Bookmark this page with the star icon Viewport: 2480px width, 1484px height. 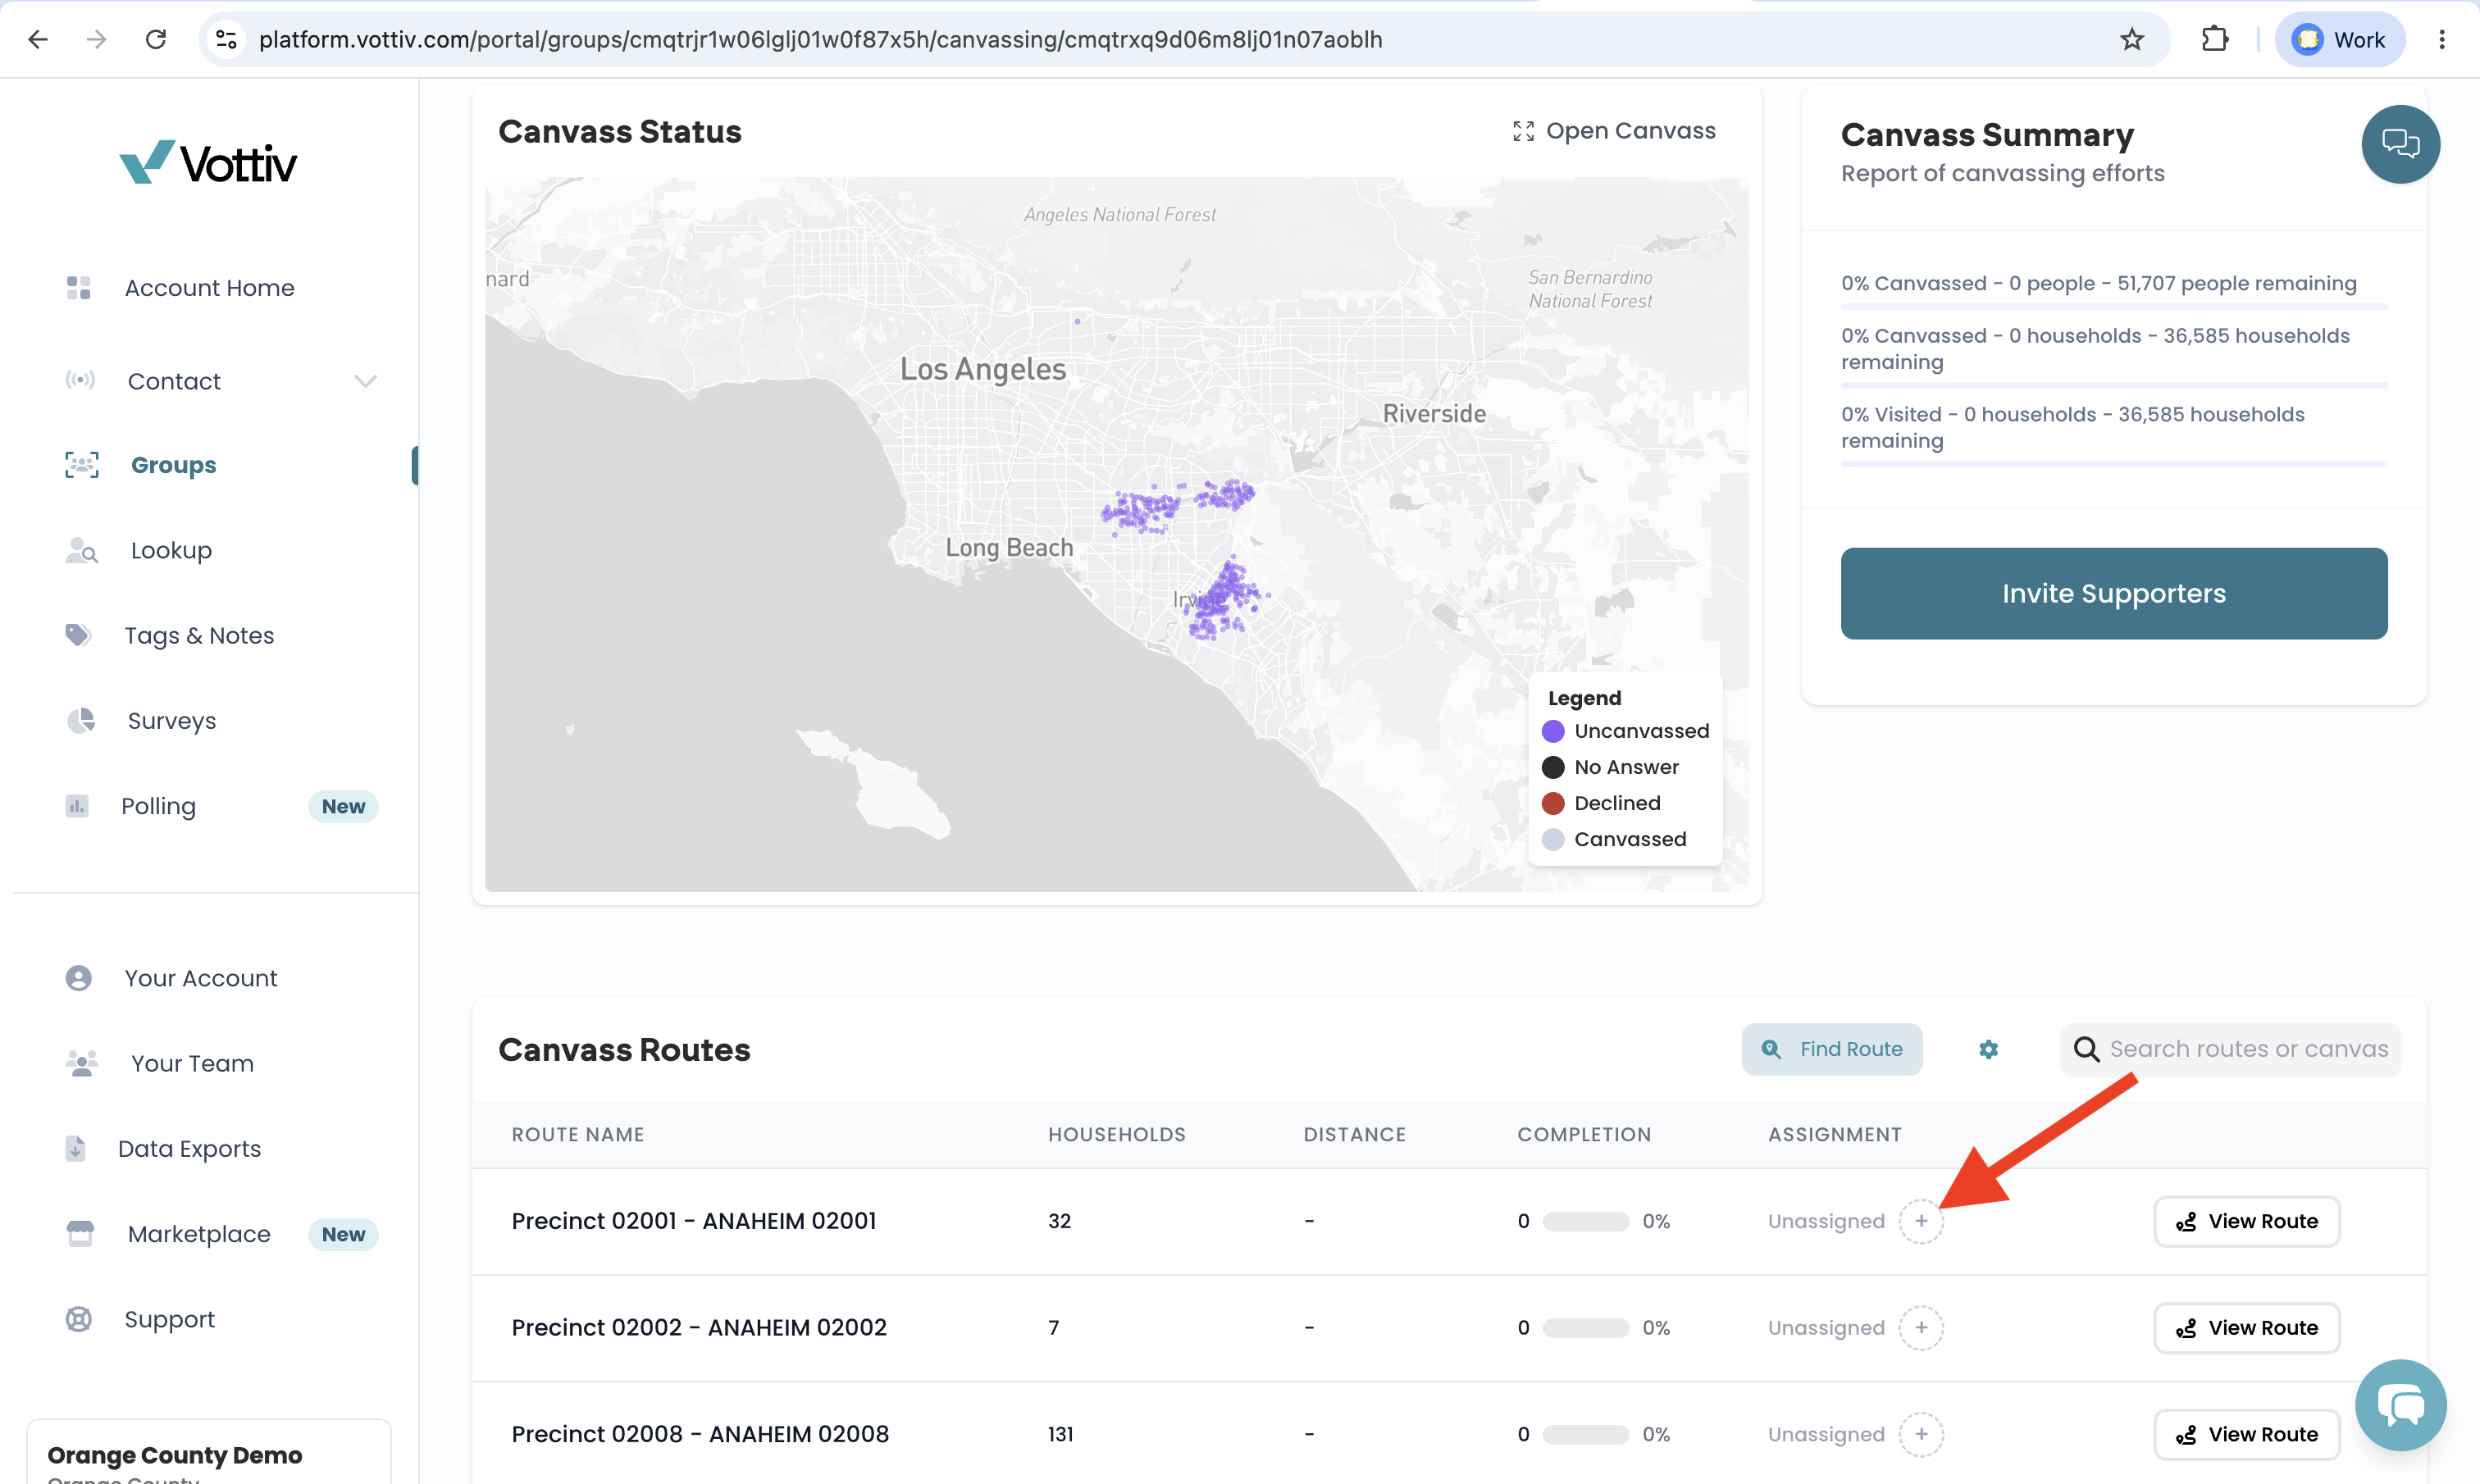2131,39
